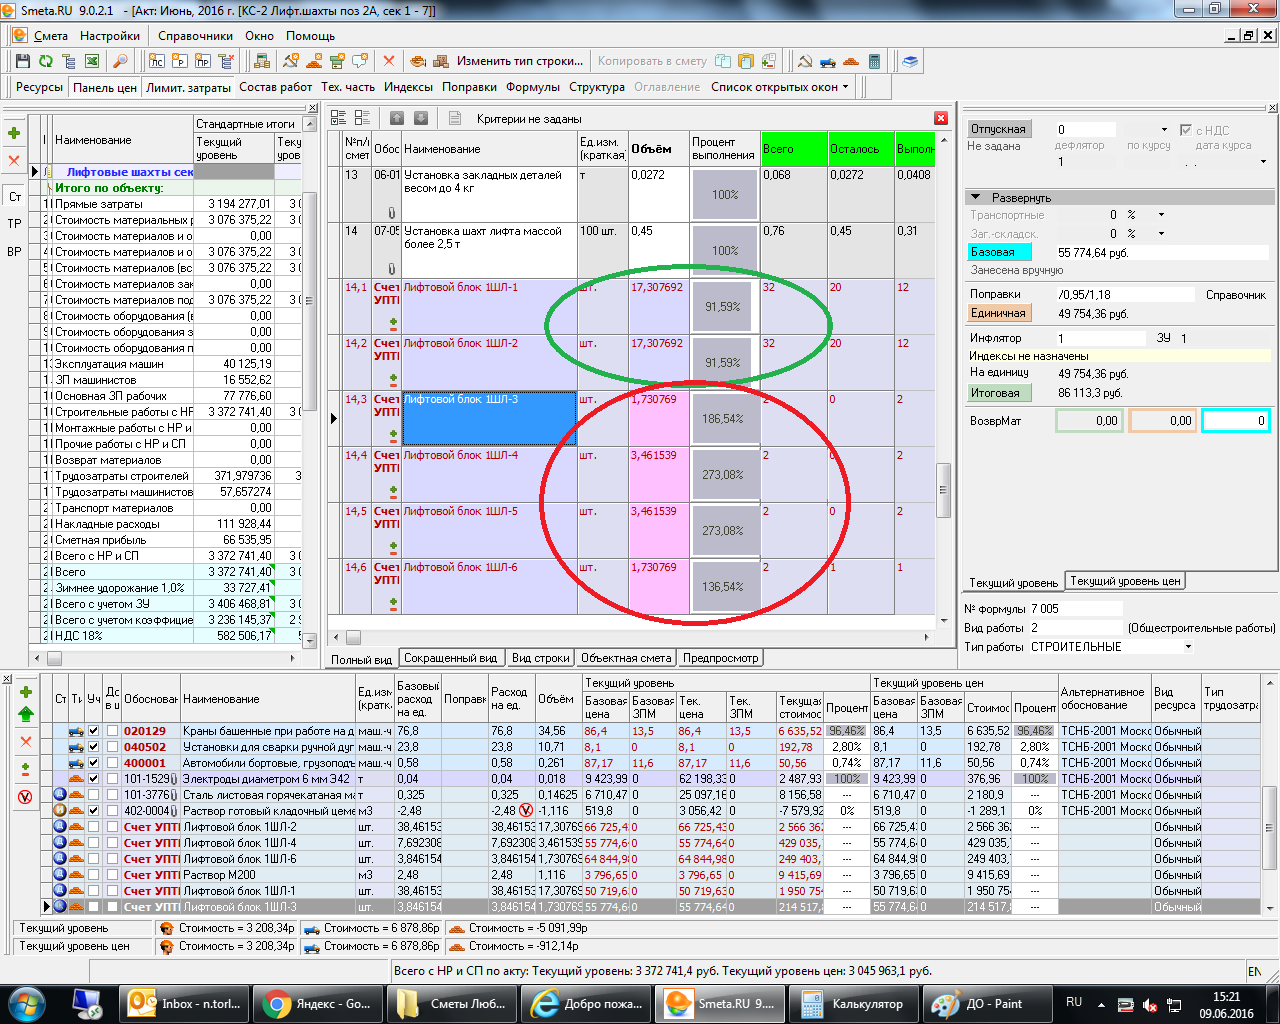The image size is (1280, 1024).
Task: Toggle Уч checkbox for Электроды диаметром 6 мм
Action: pos(94,779)
